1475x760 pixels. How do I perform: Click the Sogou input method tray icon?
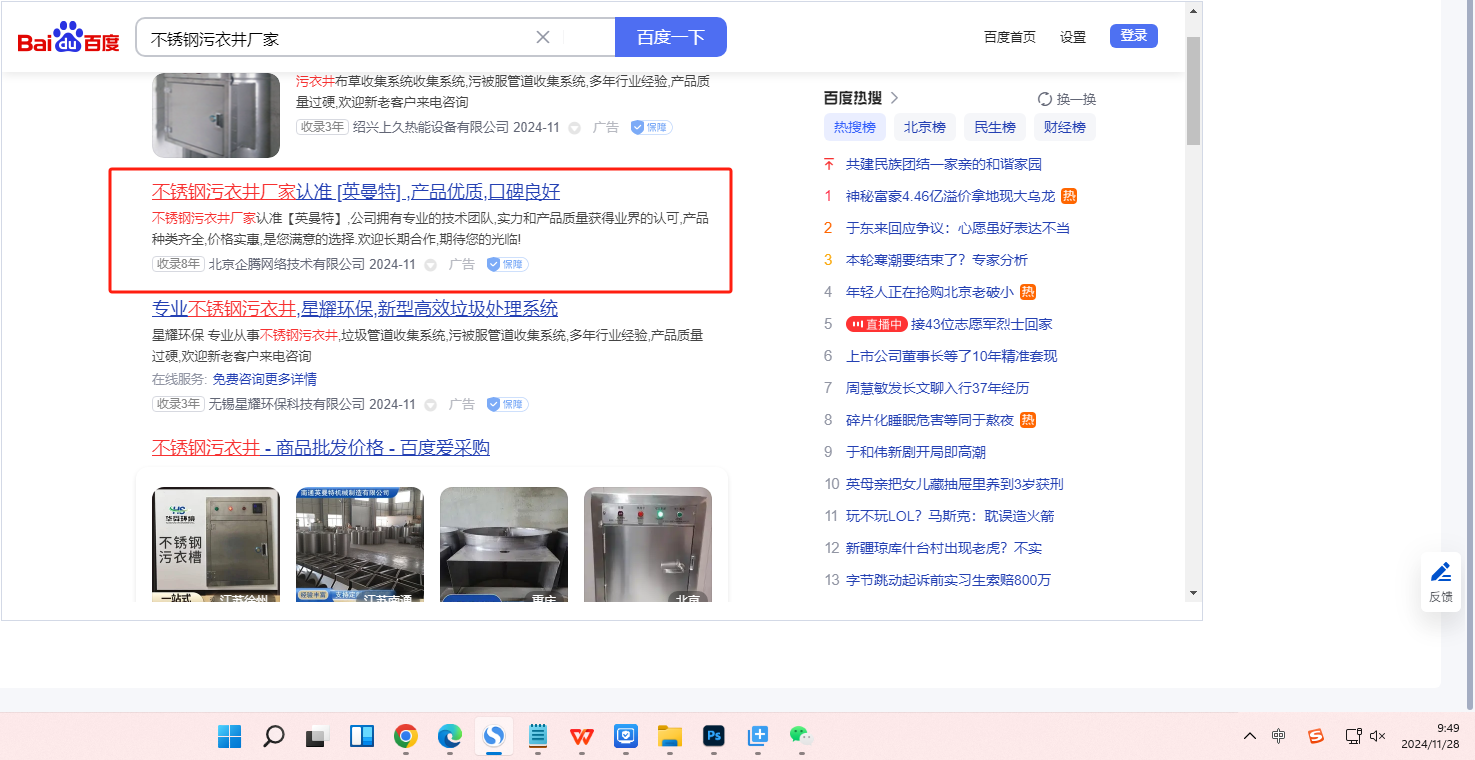(1316, 737)
